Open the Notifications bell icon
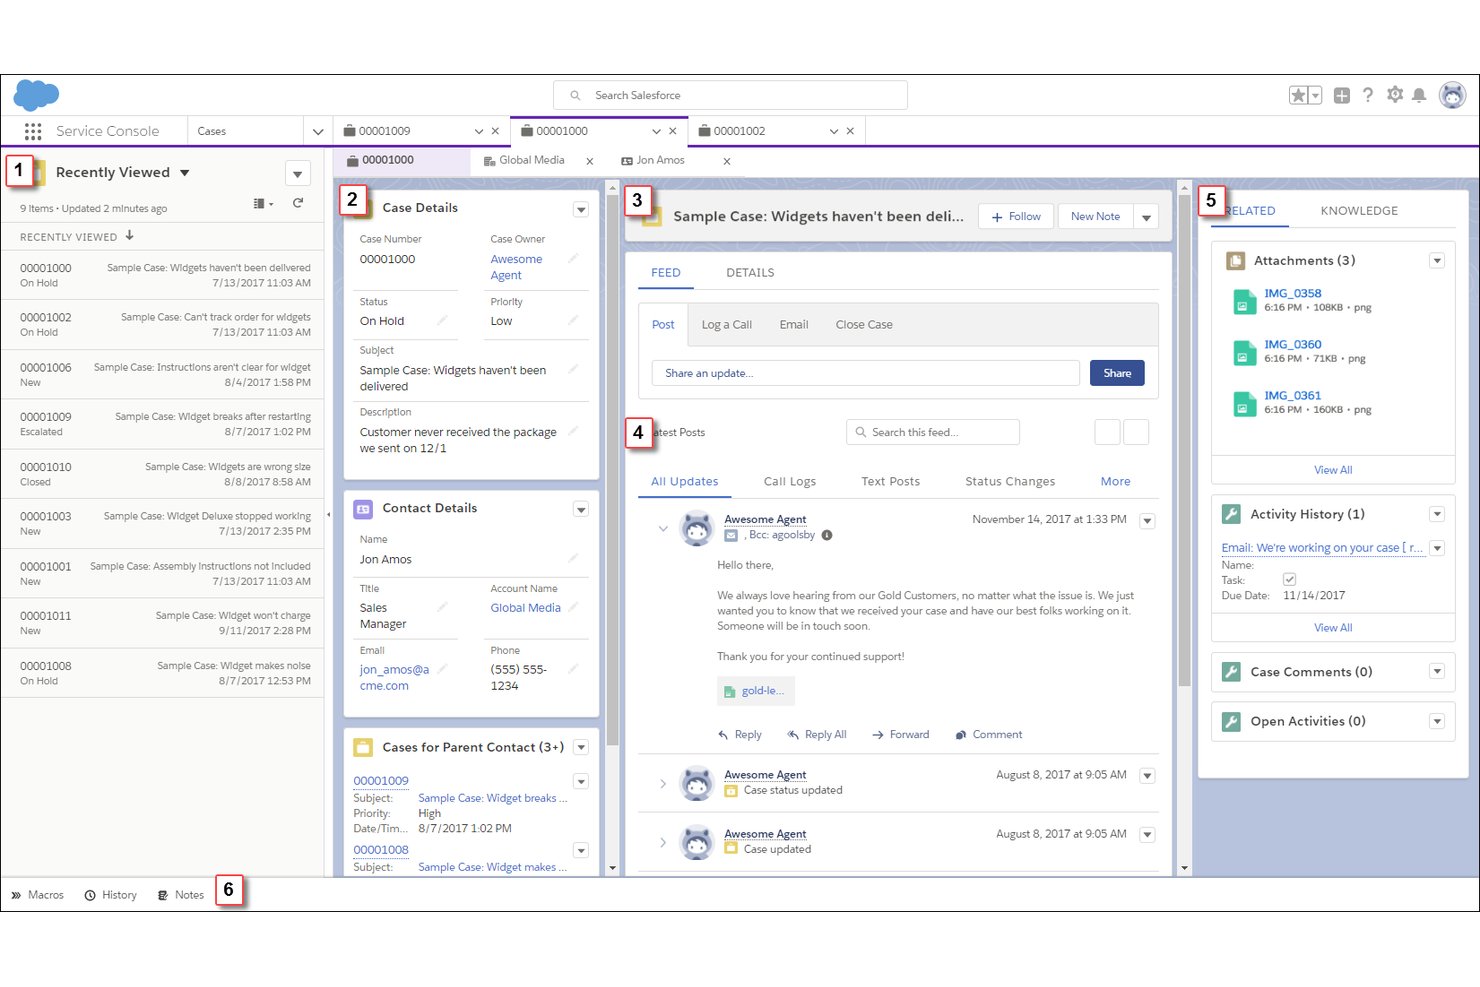Image resolution: width=1480 pixels, height=987 pixels. pyautogui.click(x=1419, y=95)
